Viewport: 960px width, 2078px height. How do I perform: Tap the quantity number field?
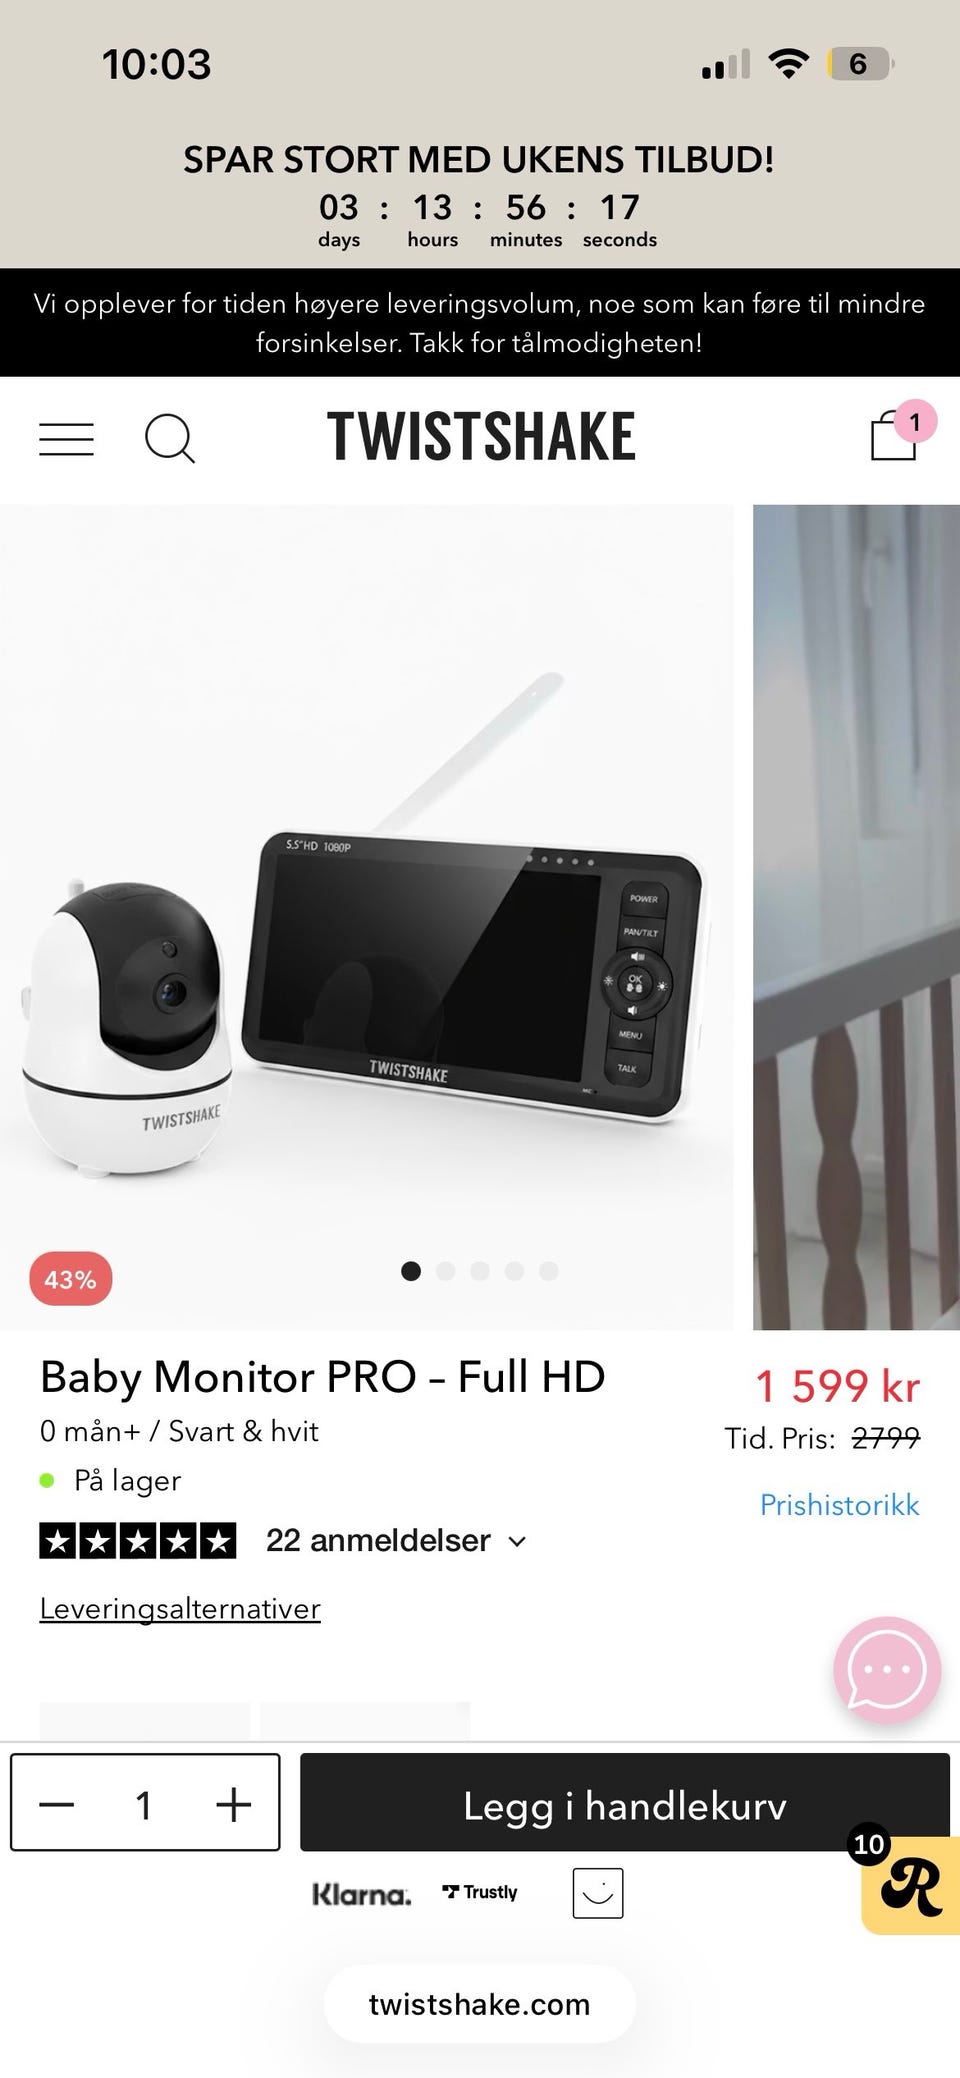(x=144, y=1805)
